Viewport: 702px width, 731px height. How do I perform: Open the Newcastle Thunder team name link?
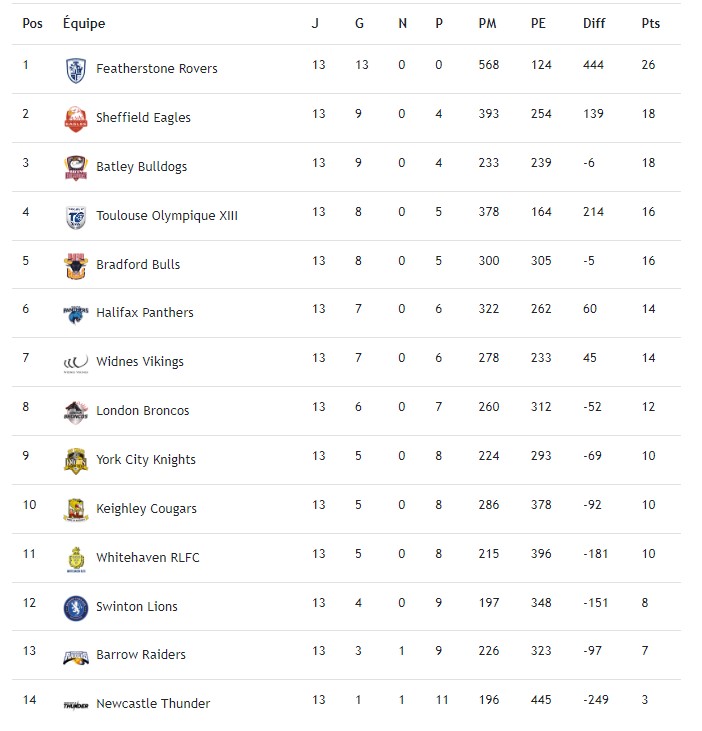(x=152, y=704)
